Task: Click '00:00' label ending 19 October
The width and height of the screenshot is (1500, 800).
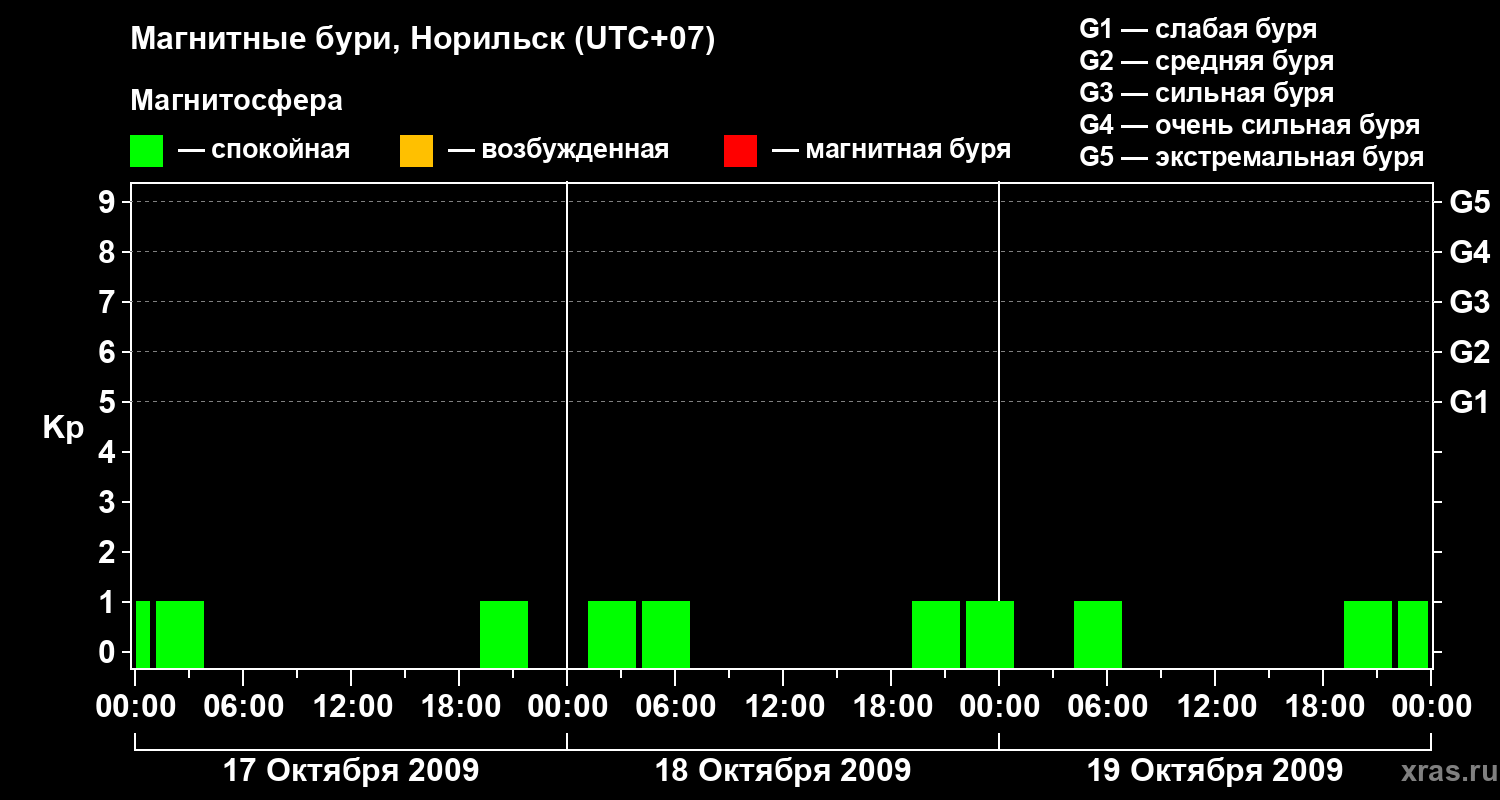Action: pos(1431,707)
